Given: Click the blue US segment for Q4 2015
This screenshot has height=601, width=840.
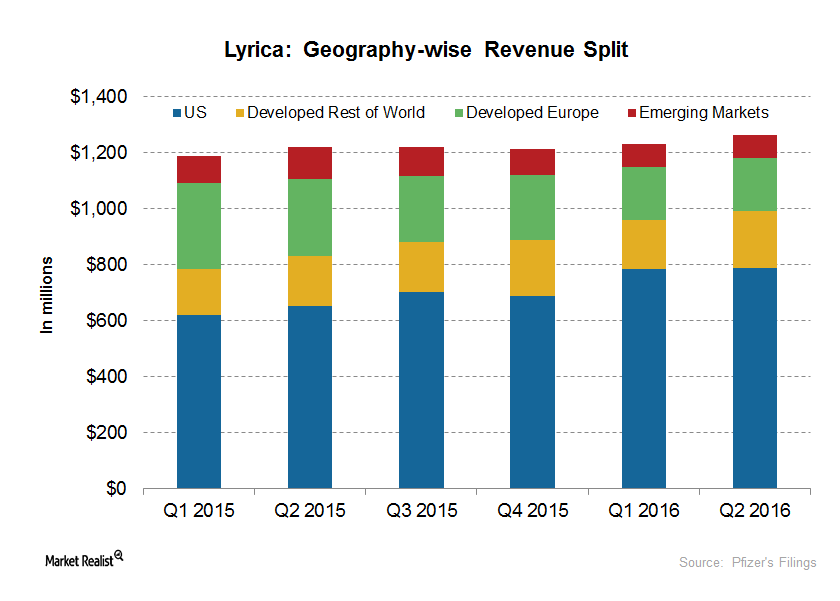Looking at the screenshot, I should [532, 393].
